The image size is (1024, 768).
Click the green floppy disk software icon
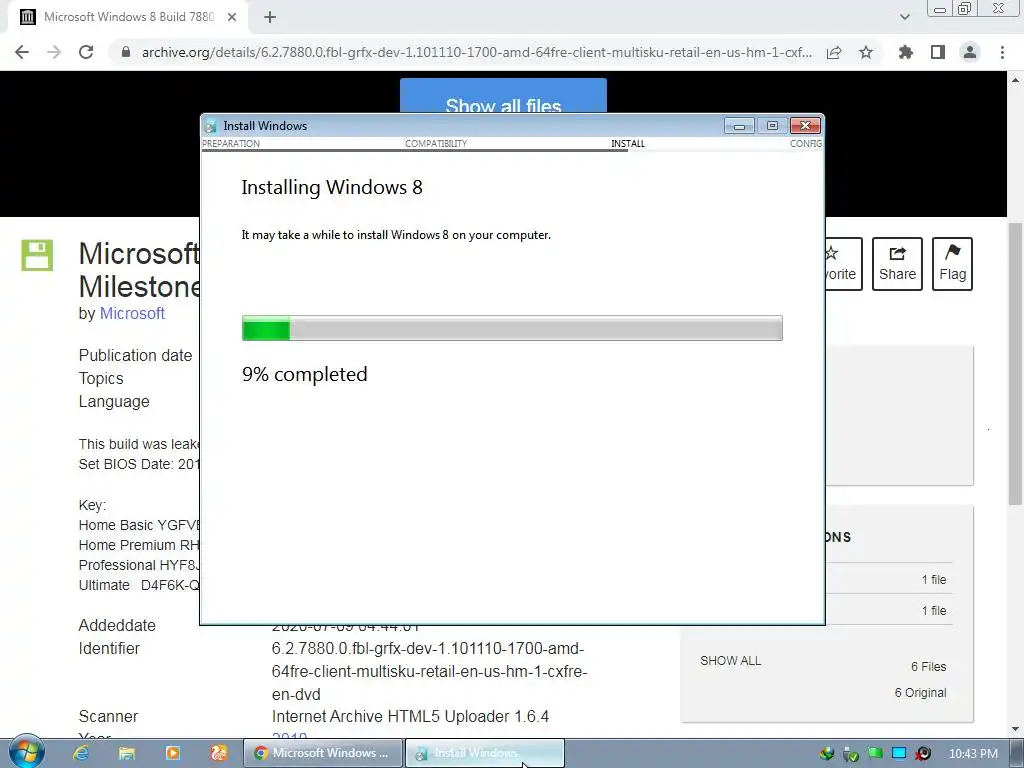point(37,255)
